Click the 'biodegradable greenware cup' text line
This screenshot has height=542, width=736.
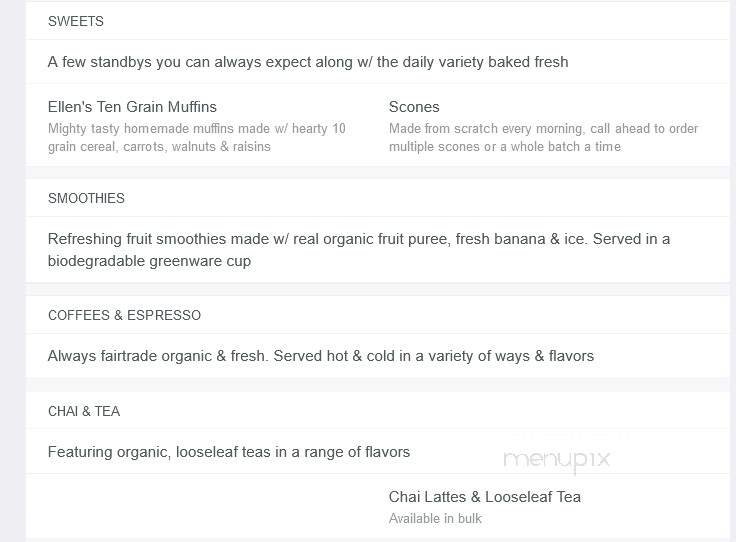pyautogui.click(x=150, y=261)
